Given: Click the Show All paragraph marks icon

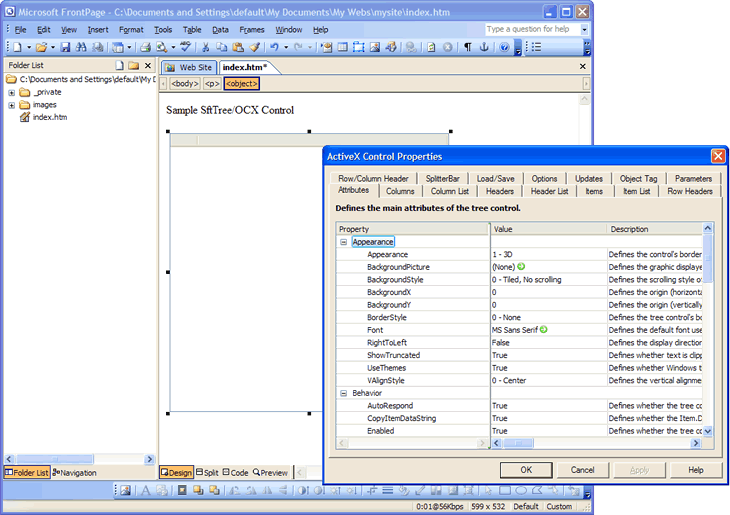Looking at the screenshot, I should tap(467, 47).
